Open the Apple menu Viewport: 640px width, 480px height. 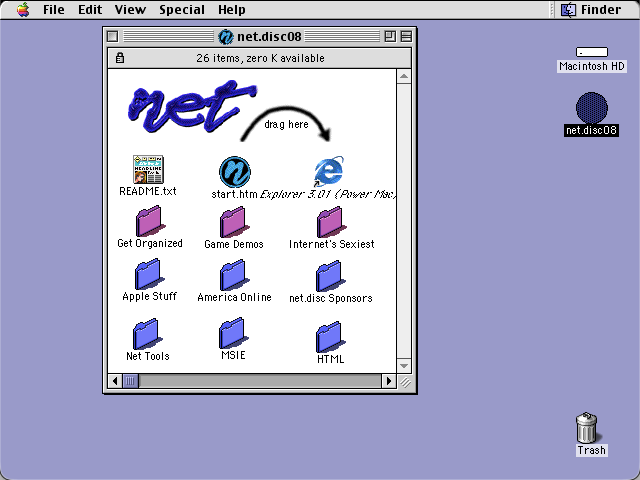click(x=23, y=9)
